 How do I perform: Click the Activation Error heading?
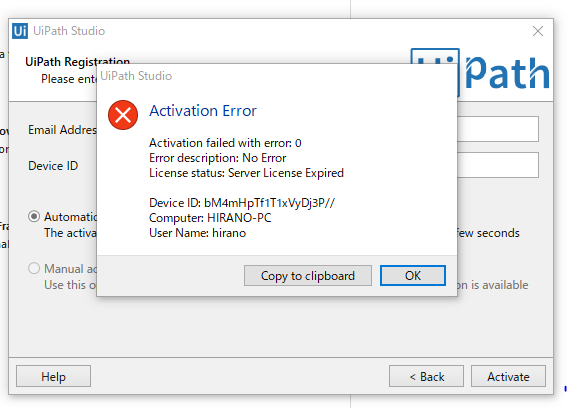[203, 110]
